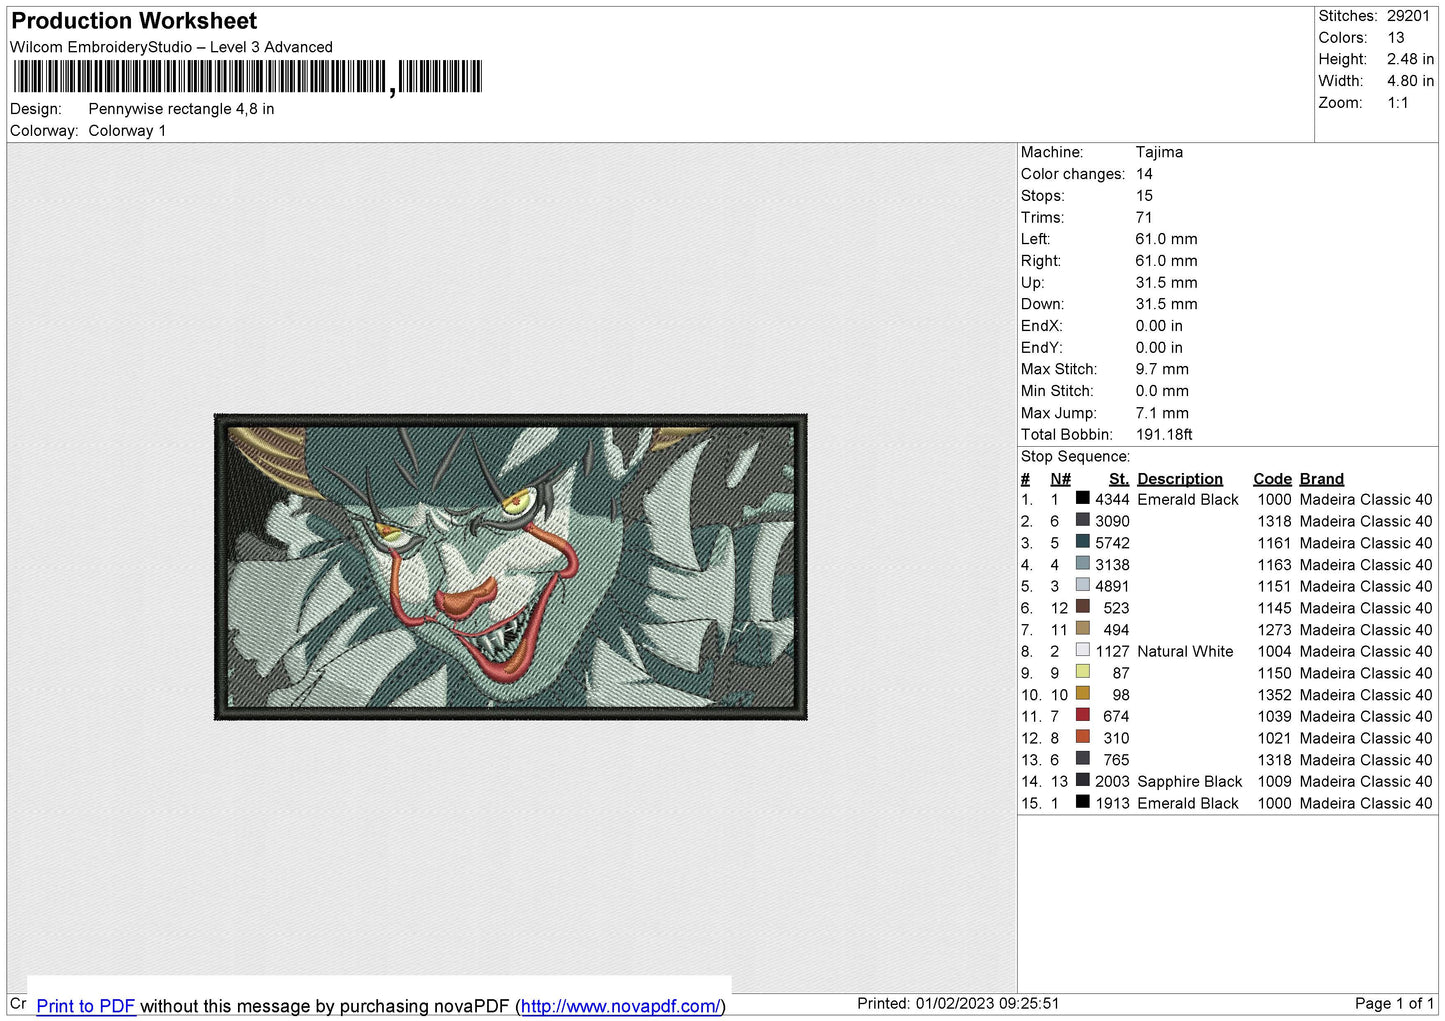Click the Pennywise embroidery design preview

511,567
